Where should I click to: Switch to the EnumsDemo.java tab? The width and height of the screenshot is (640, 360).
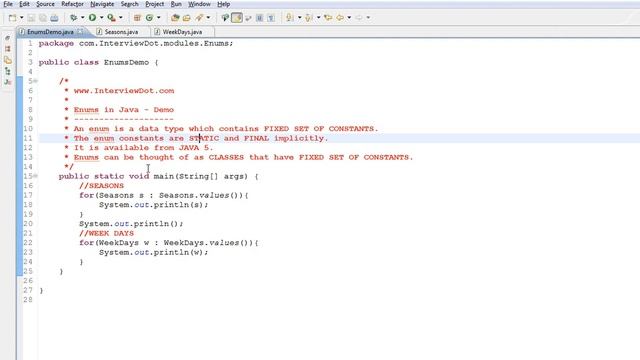[50, 31]
